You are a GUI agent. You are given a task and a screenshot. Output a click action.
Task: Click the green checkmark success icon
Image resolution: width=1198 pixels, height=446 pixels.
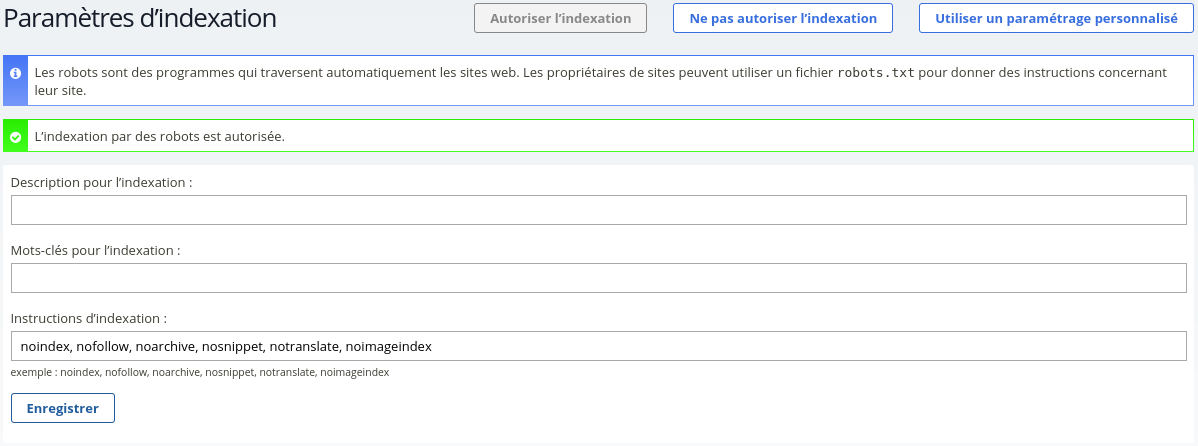tap(15, 136)
